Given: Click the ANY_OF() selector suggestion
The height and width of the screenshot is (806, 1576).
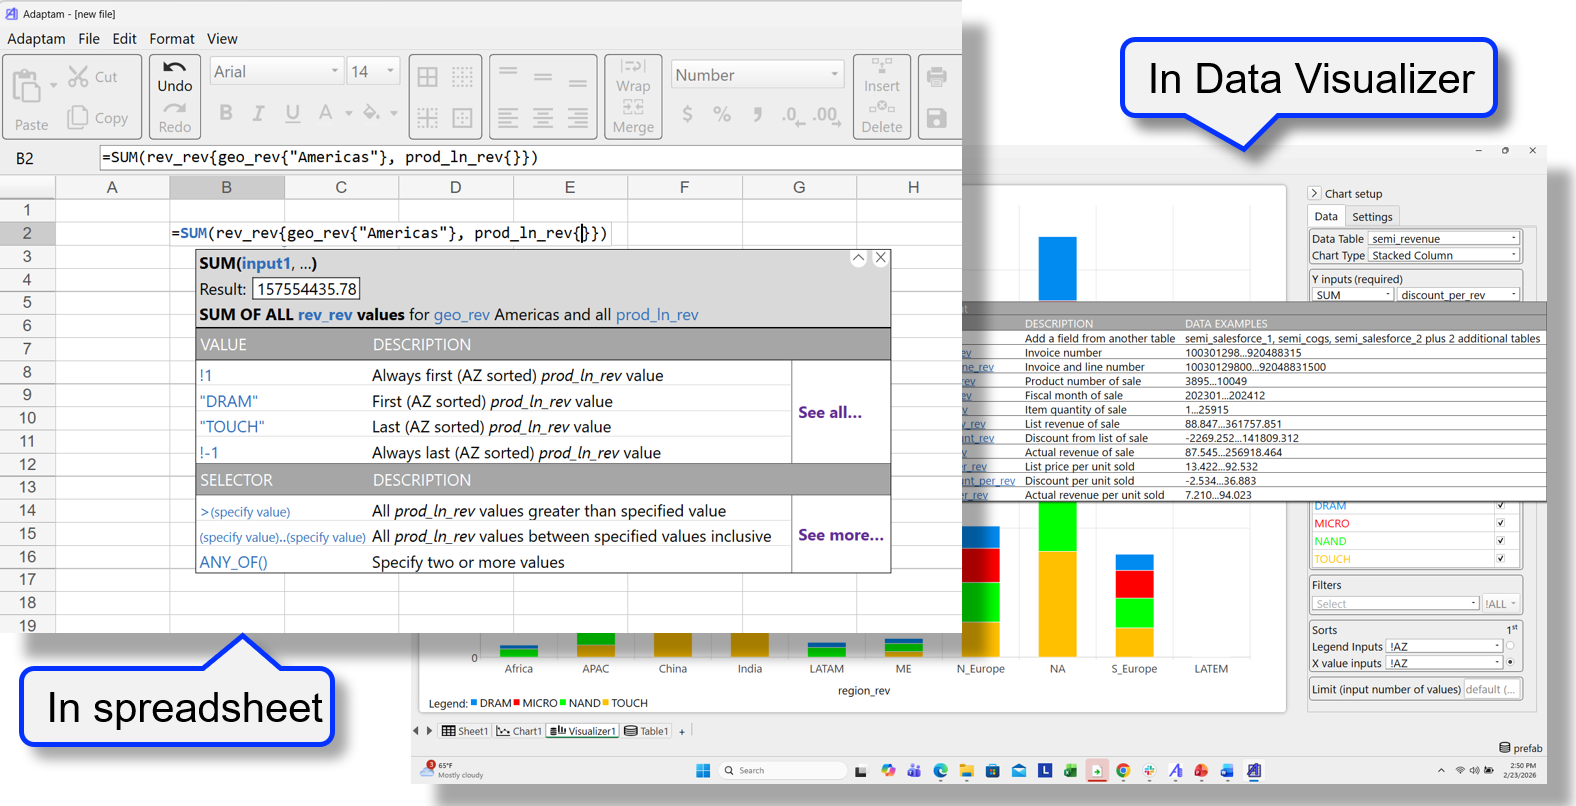Looking at the screenshot, I should coord(233,562).
